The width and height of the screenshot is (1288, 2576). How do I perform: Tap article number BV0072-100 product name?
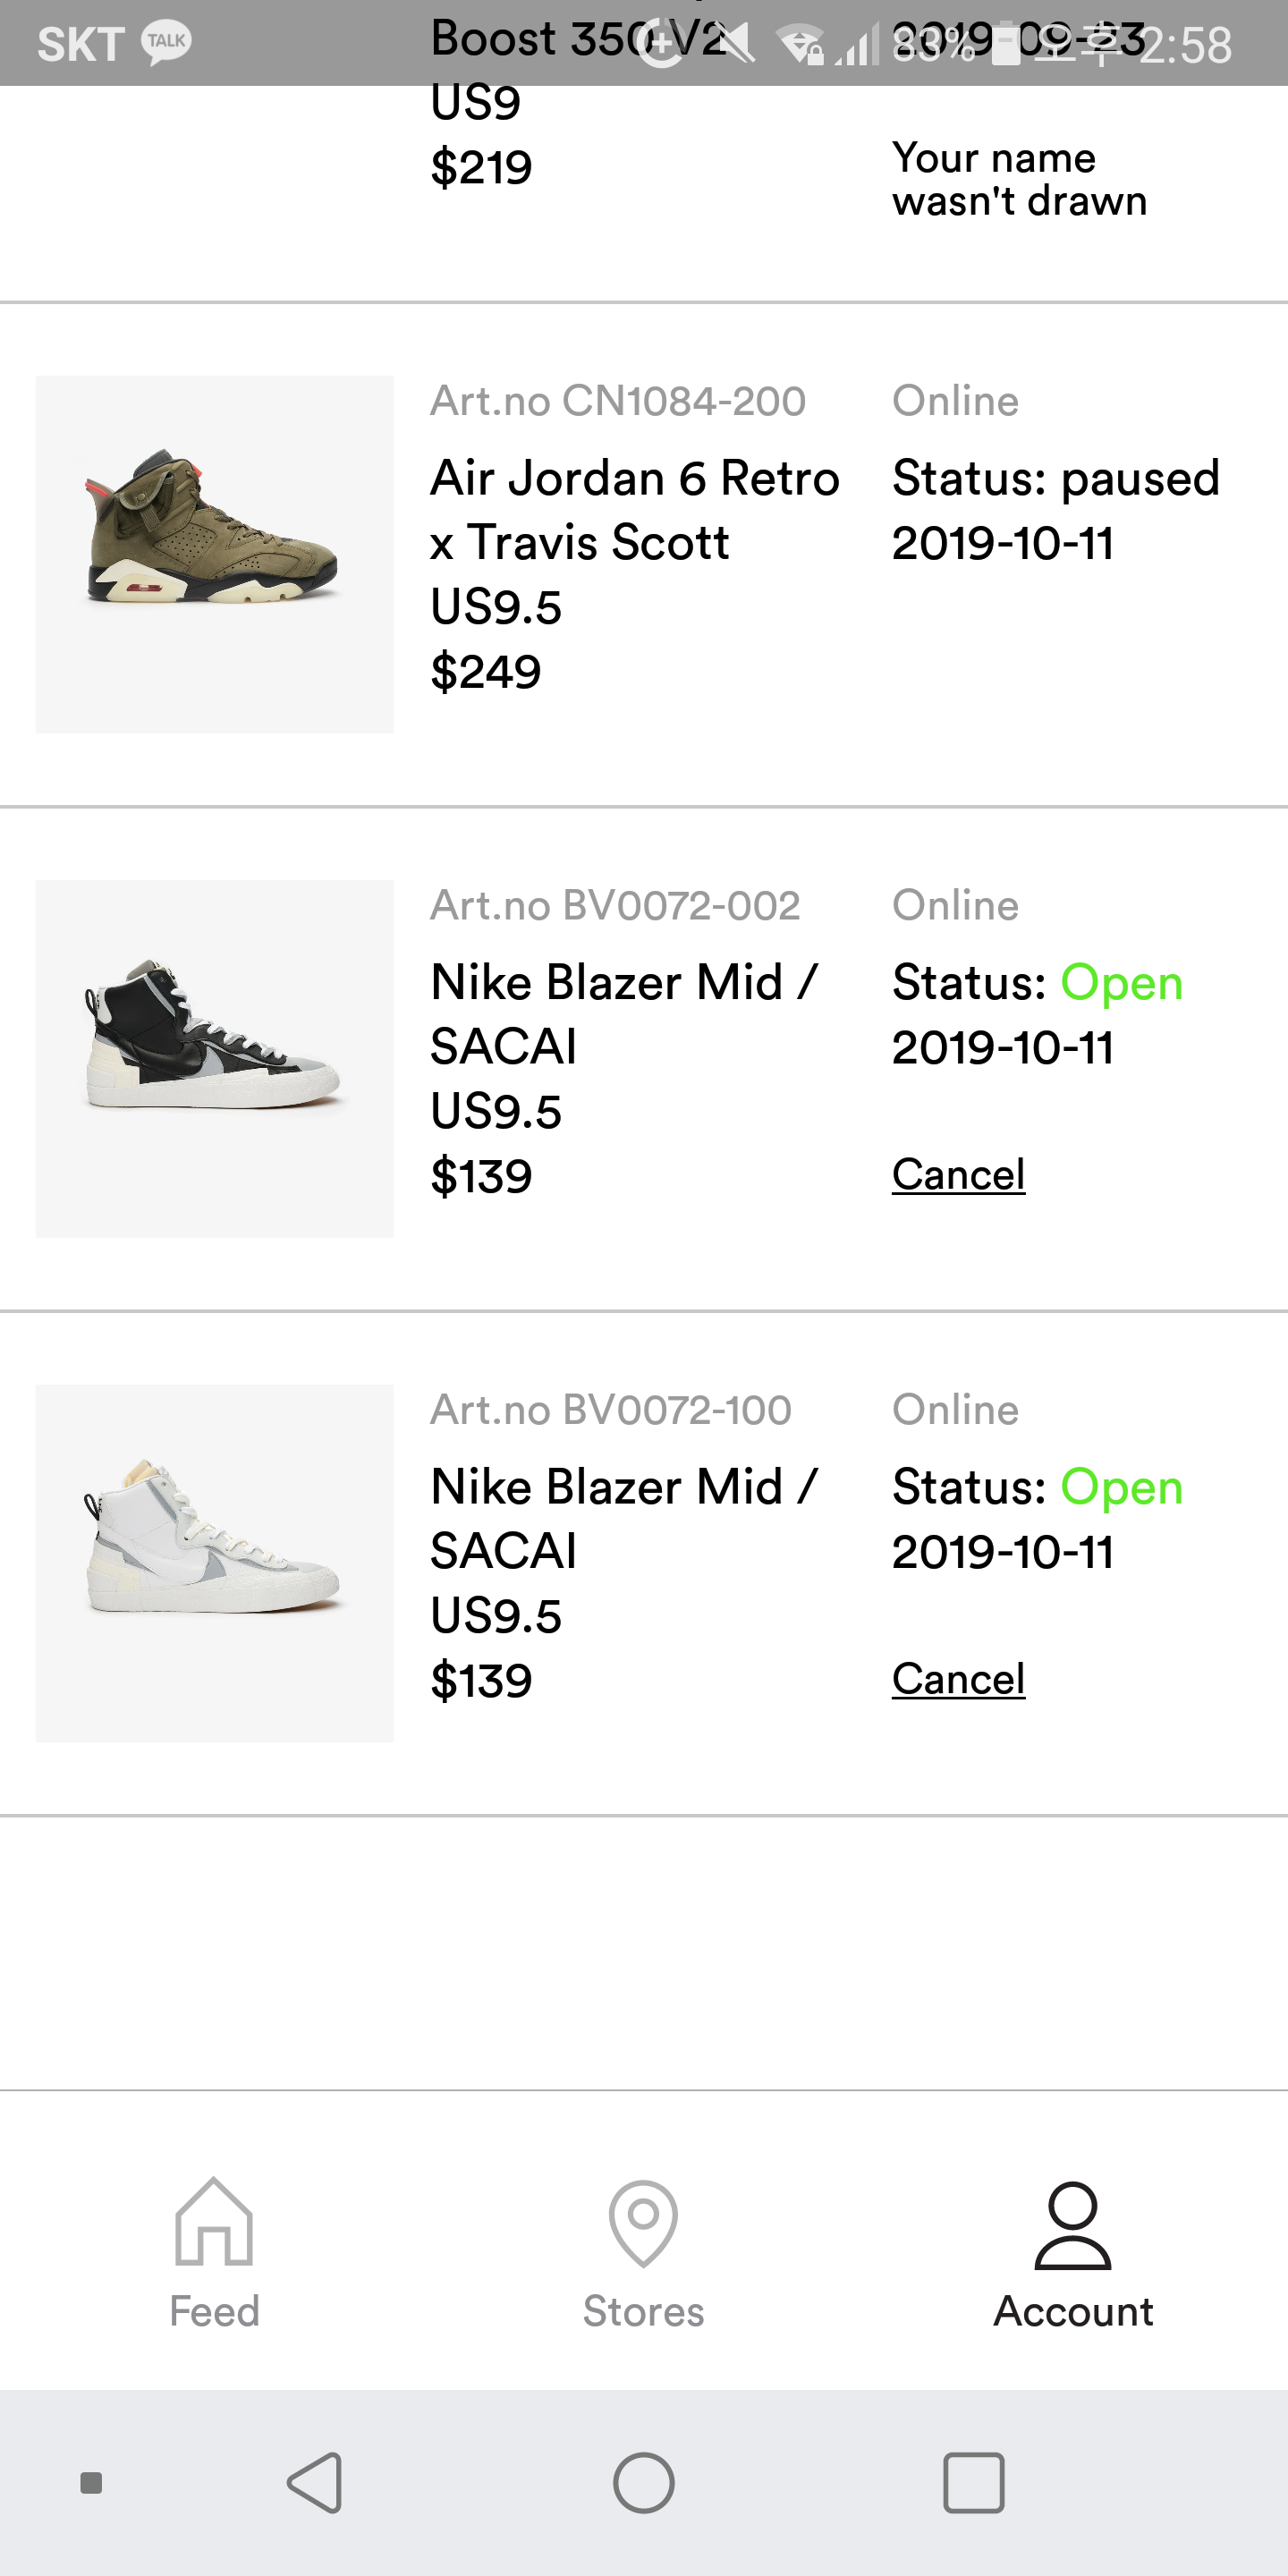click(624, 1518)
